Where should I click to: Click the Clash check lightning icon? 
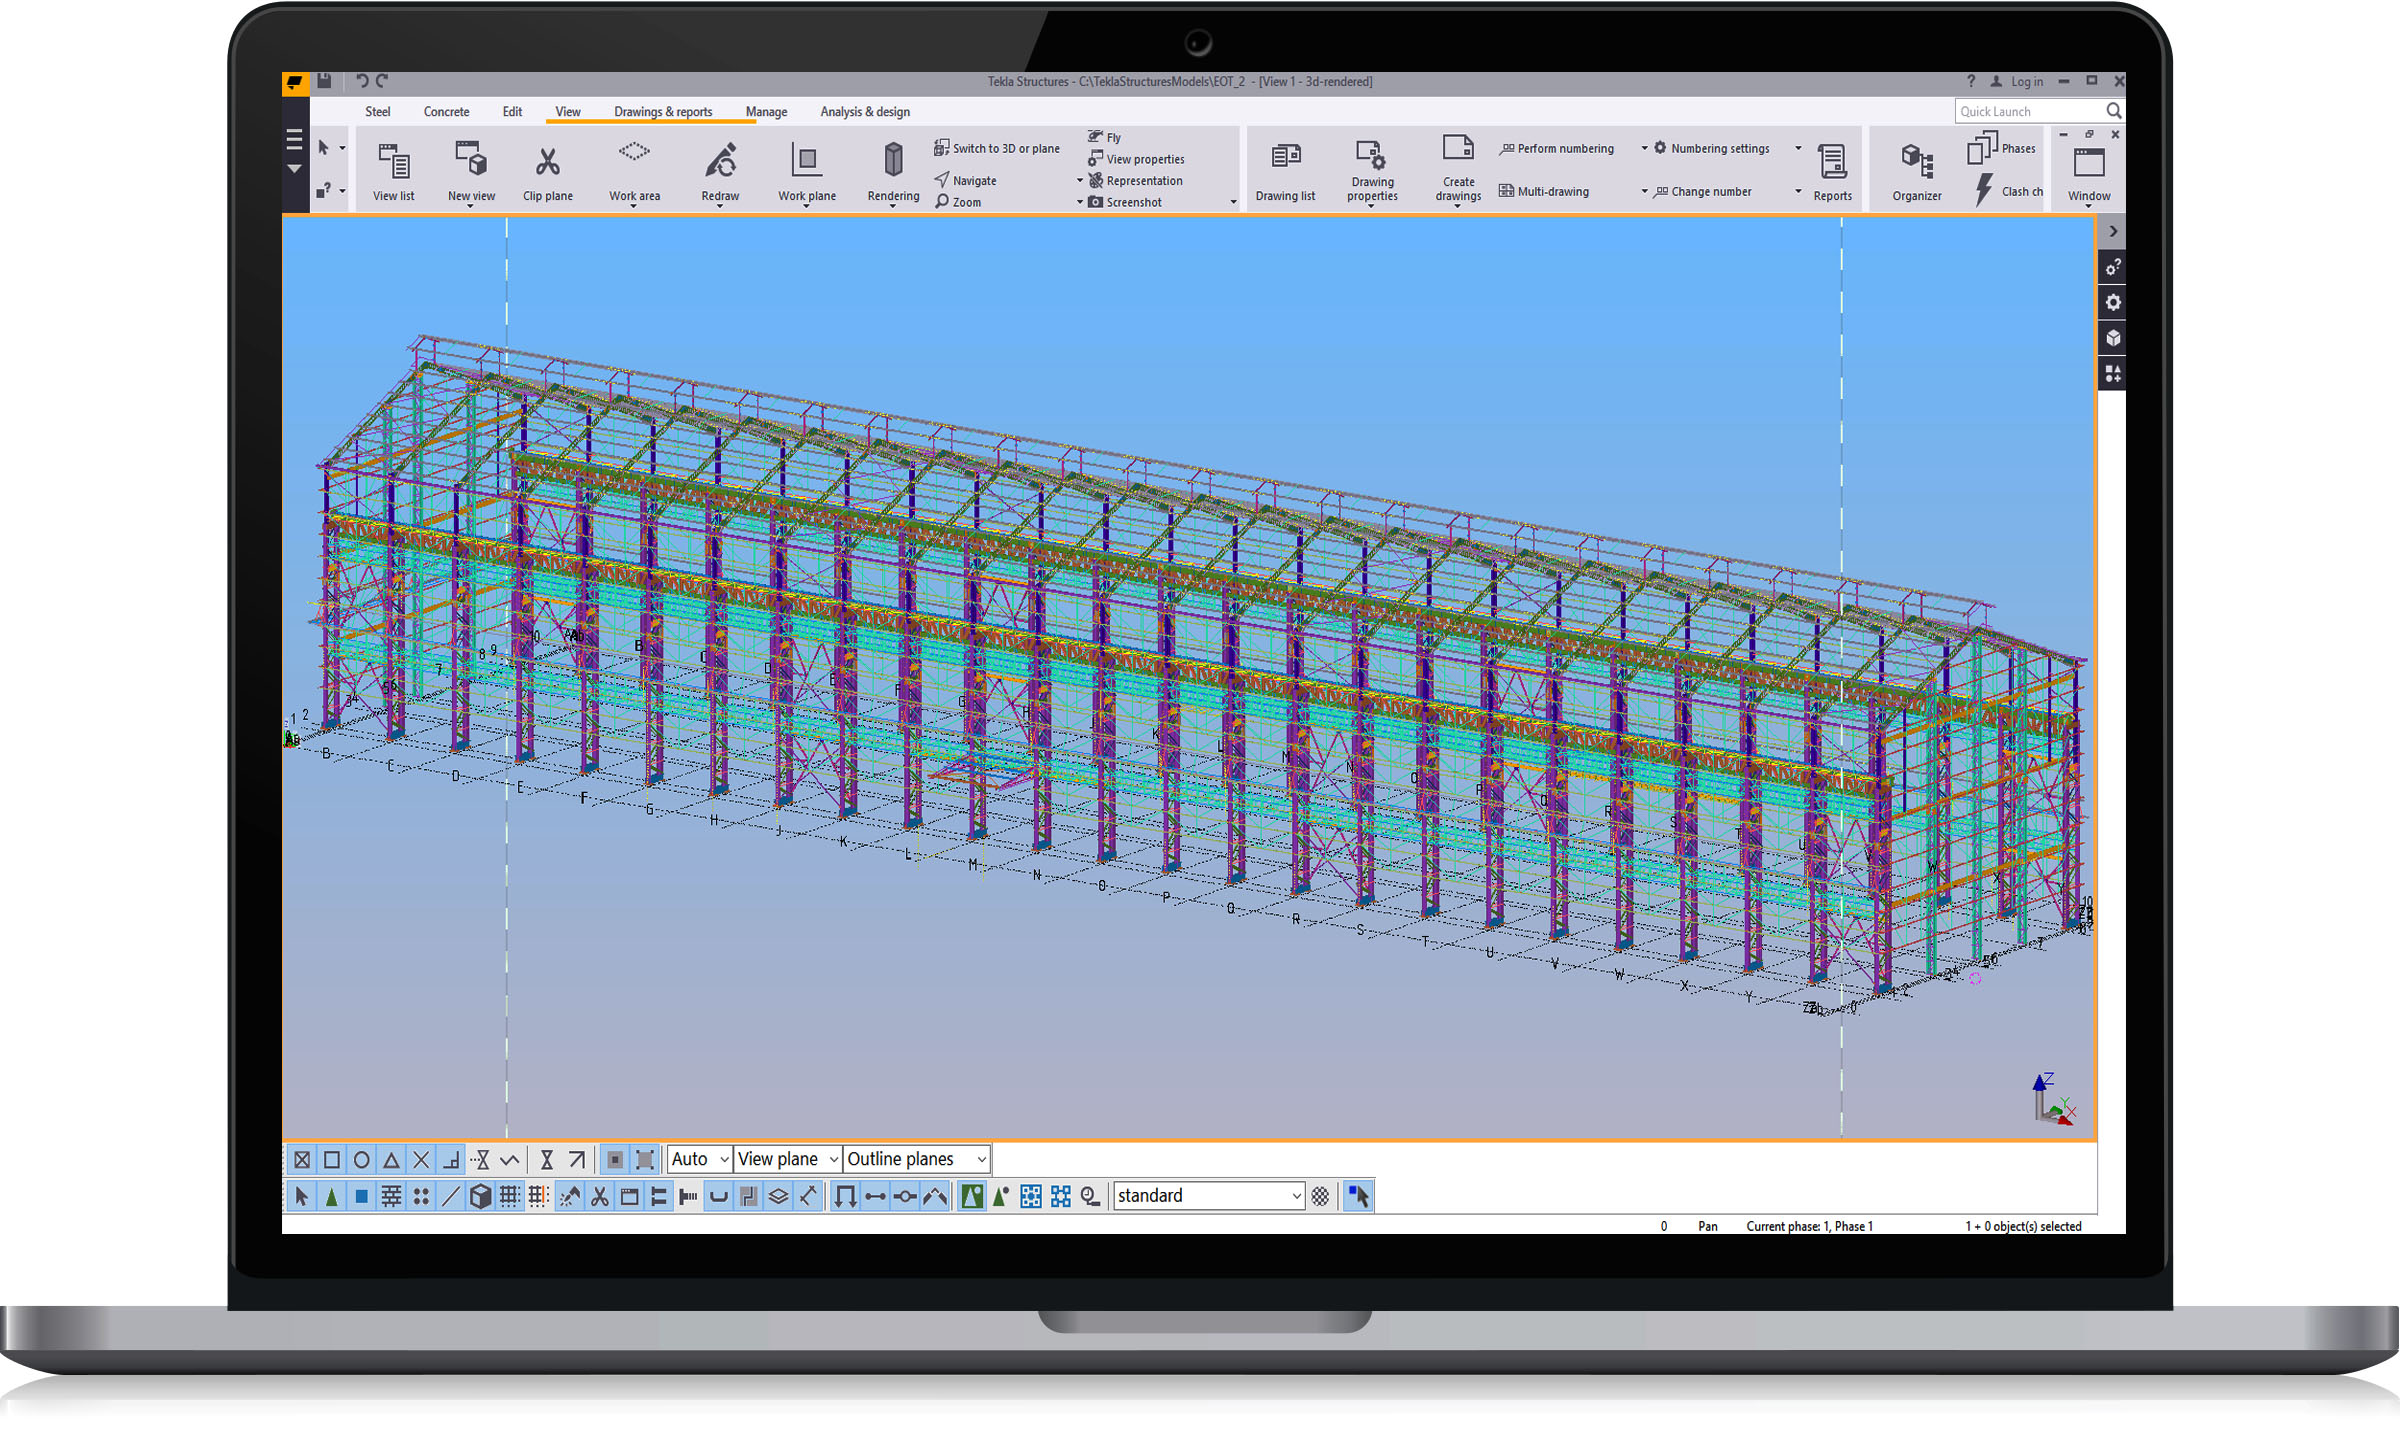(1985, 190)
